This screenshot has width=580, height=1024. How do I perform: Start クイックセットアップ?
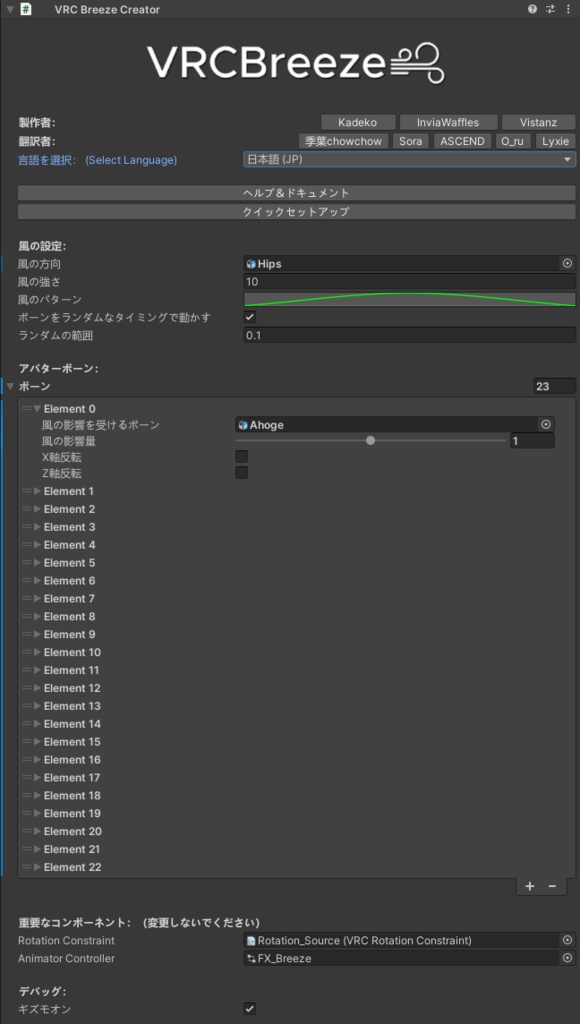(297, 212)
